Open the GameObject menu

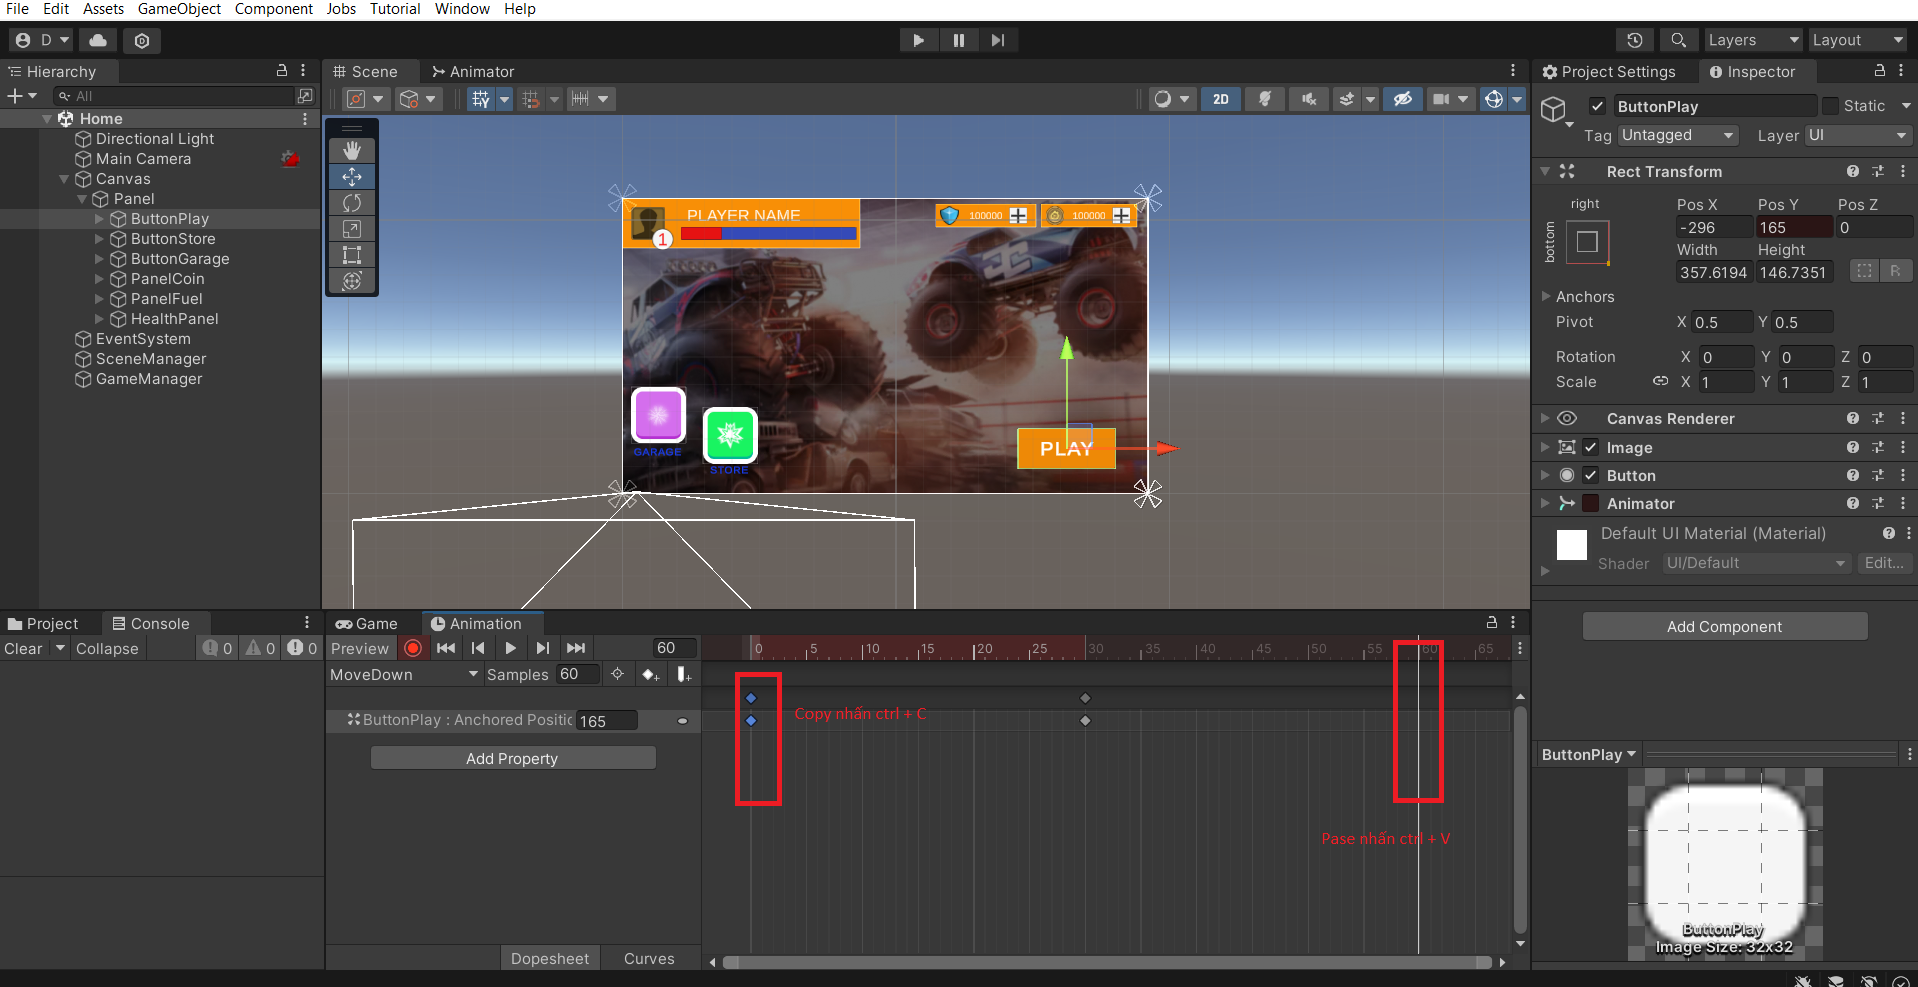[179, 9]
